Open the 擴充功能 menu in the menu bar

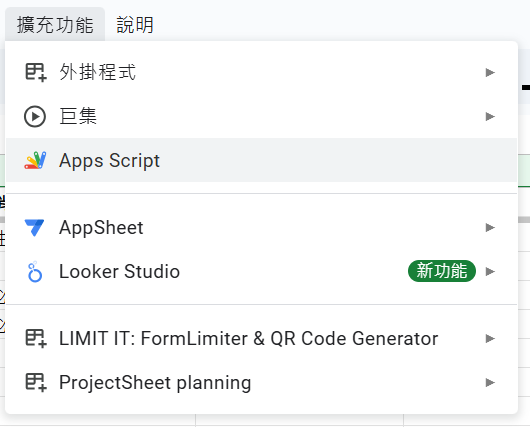click(x=55, y=25)
